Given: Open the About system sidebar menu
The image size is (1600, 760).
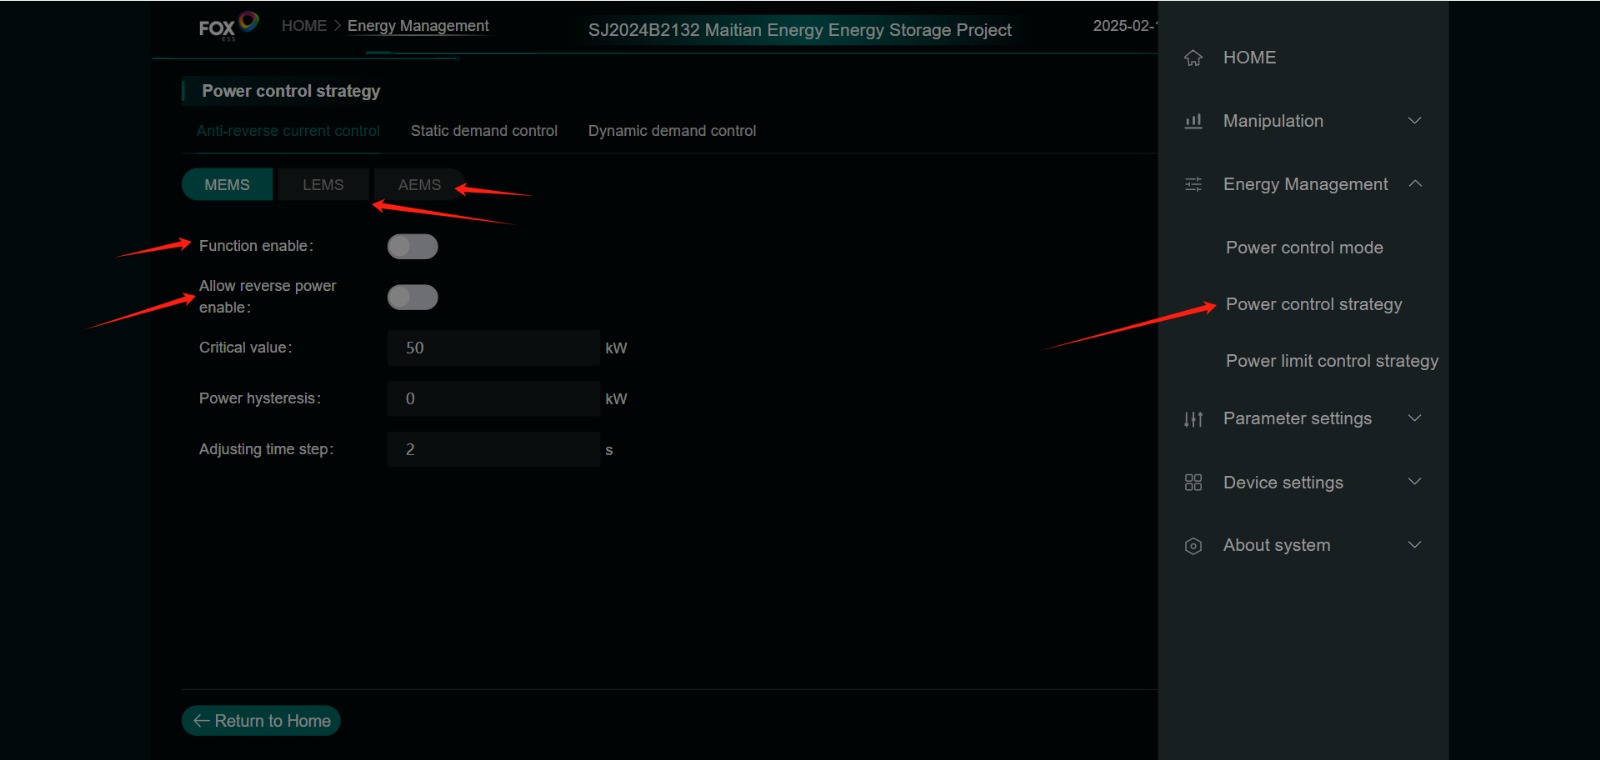Looking at the screenshot, I should (x=1277, y=545).
